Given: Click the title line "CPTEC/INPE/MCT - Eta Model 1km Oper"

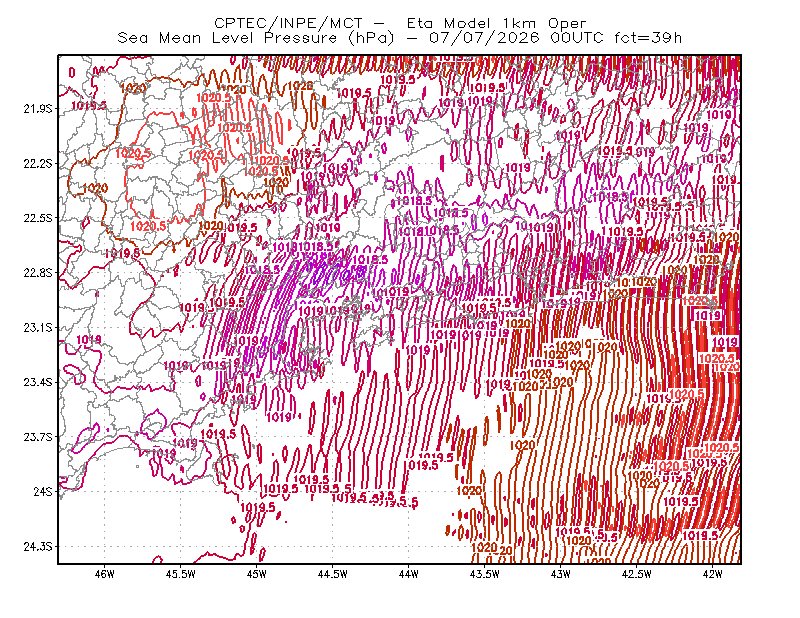Looking at the screenshot, I should click(400, 23).
